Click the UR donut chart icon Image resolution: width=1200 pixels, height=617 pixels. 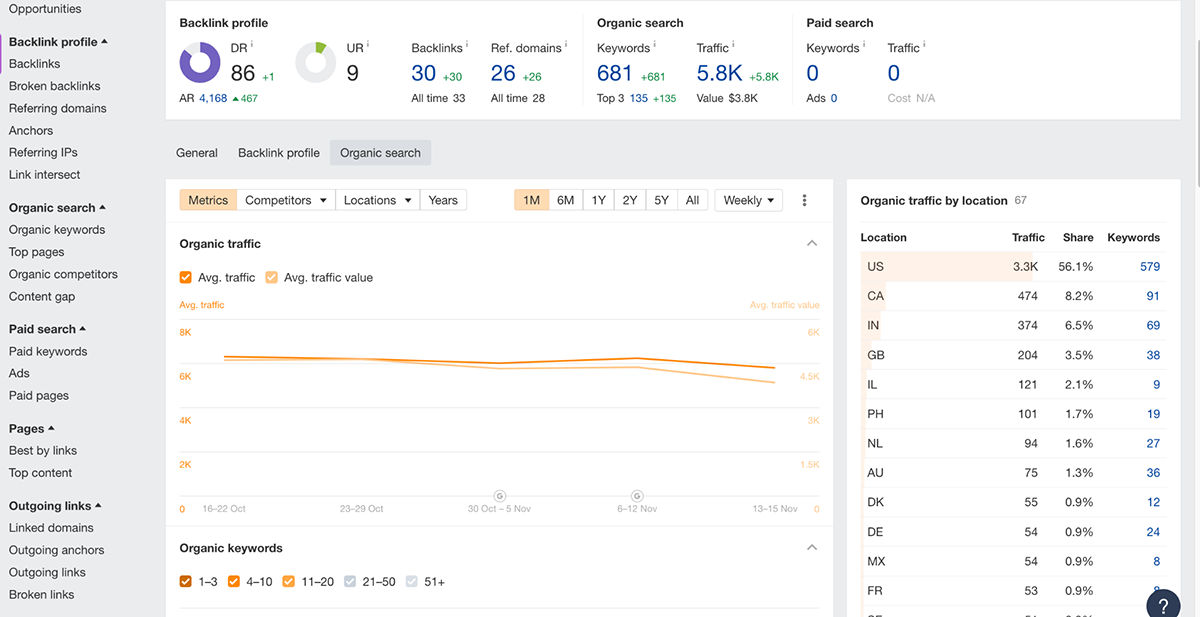[315, 62]
